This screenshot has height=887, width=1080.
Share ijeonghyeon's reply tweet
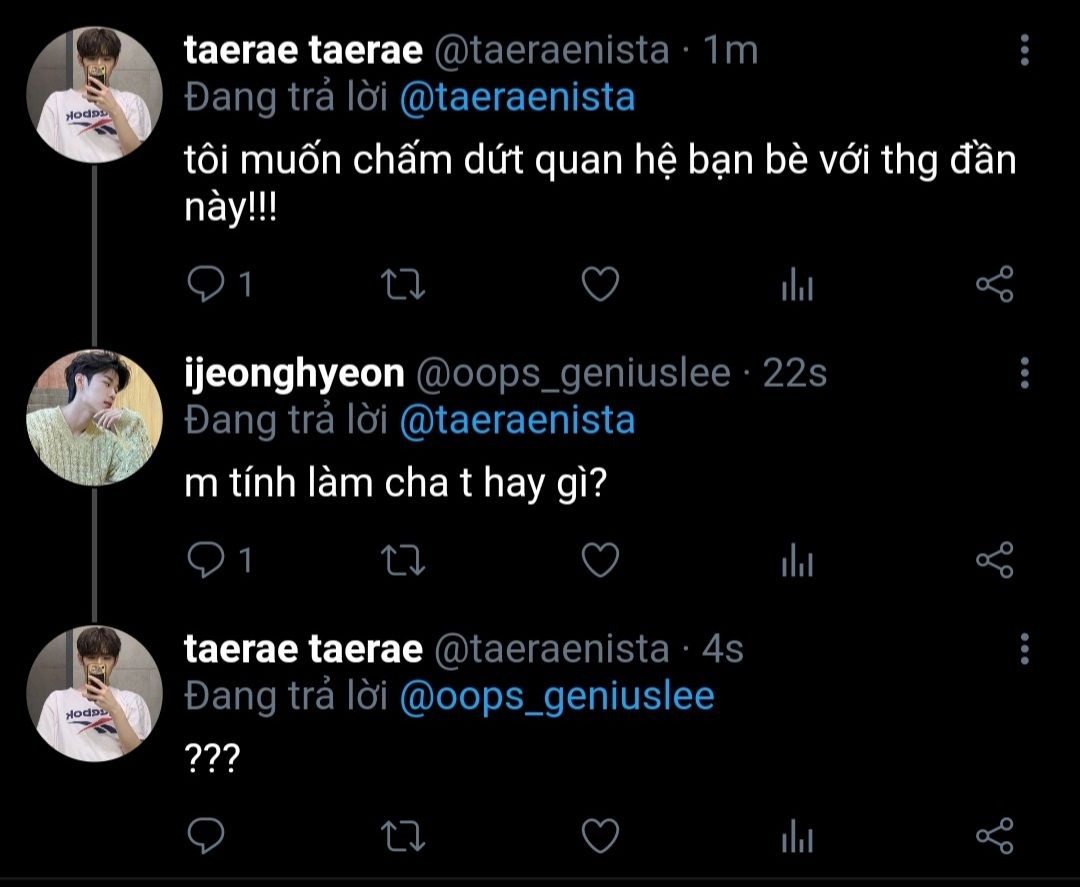[994, 560]
